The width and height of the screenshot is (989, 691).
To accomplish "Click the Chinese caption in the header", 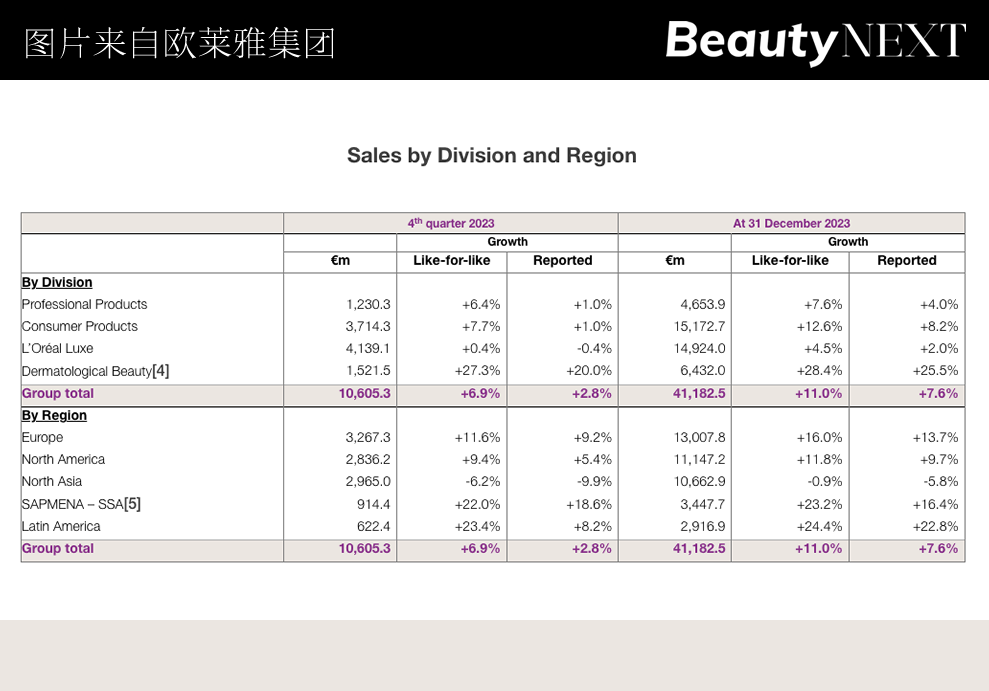I will point(179,43).
